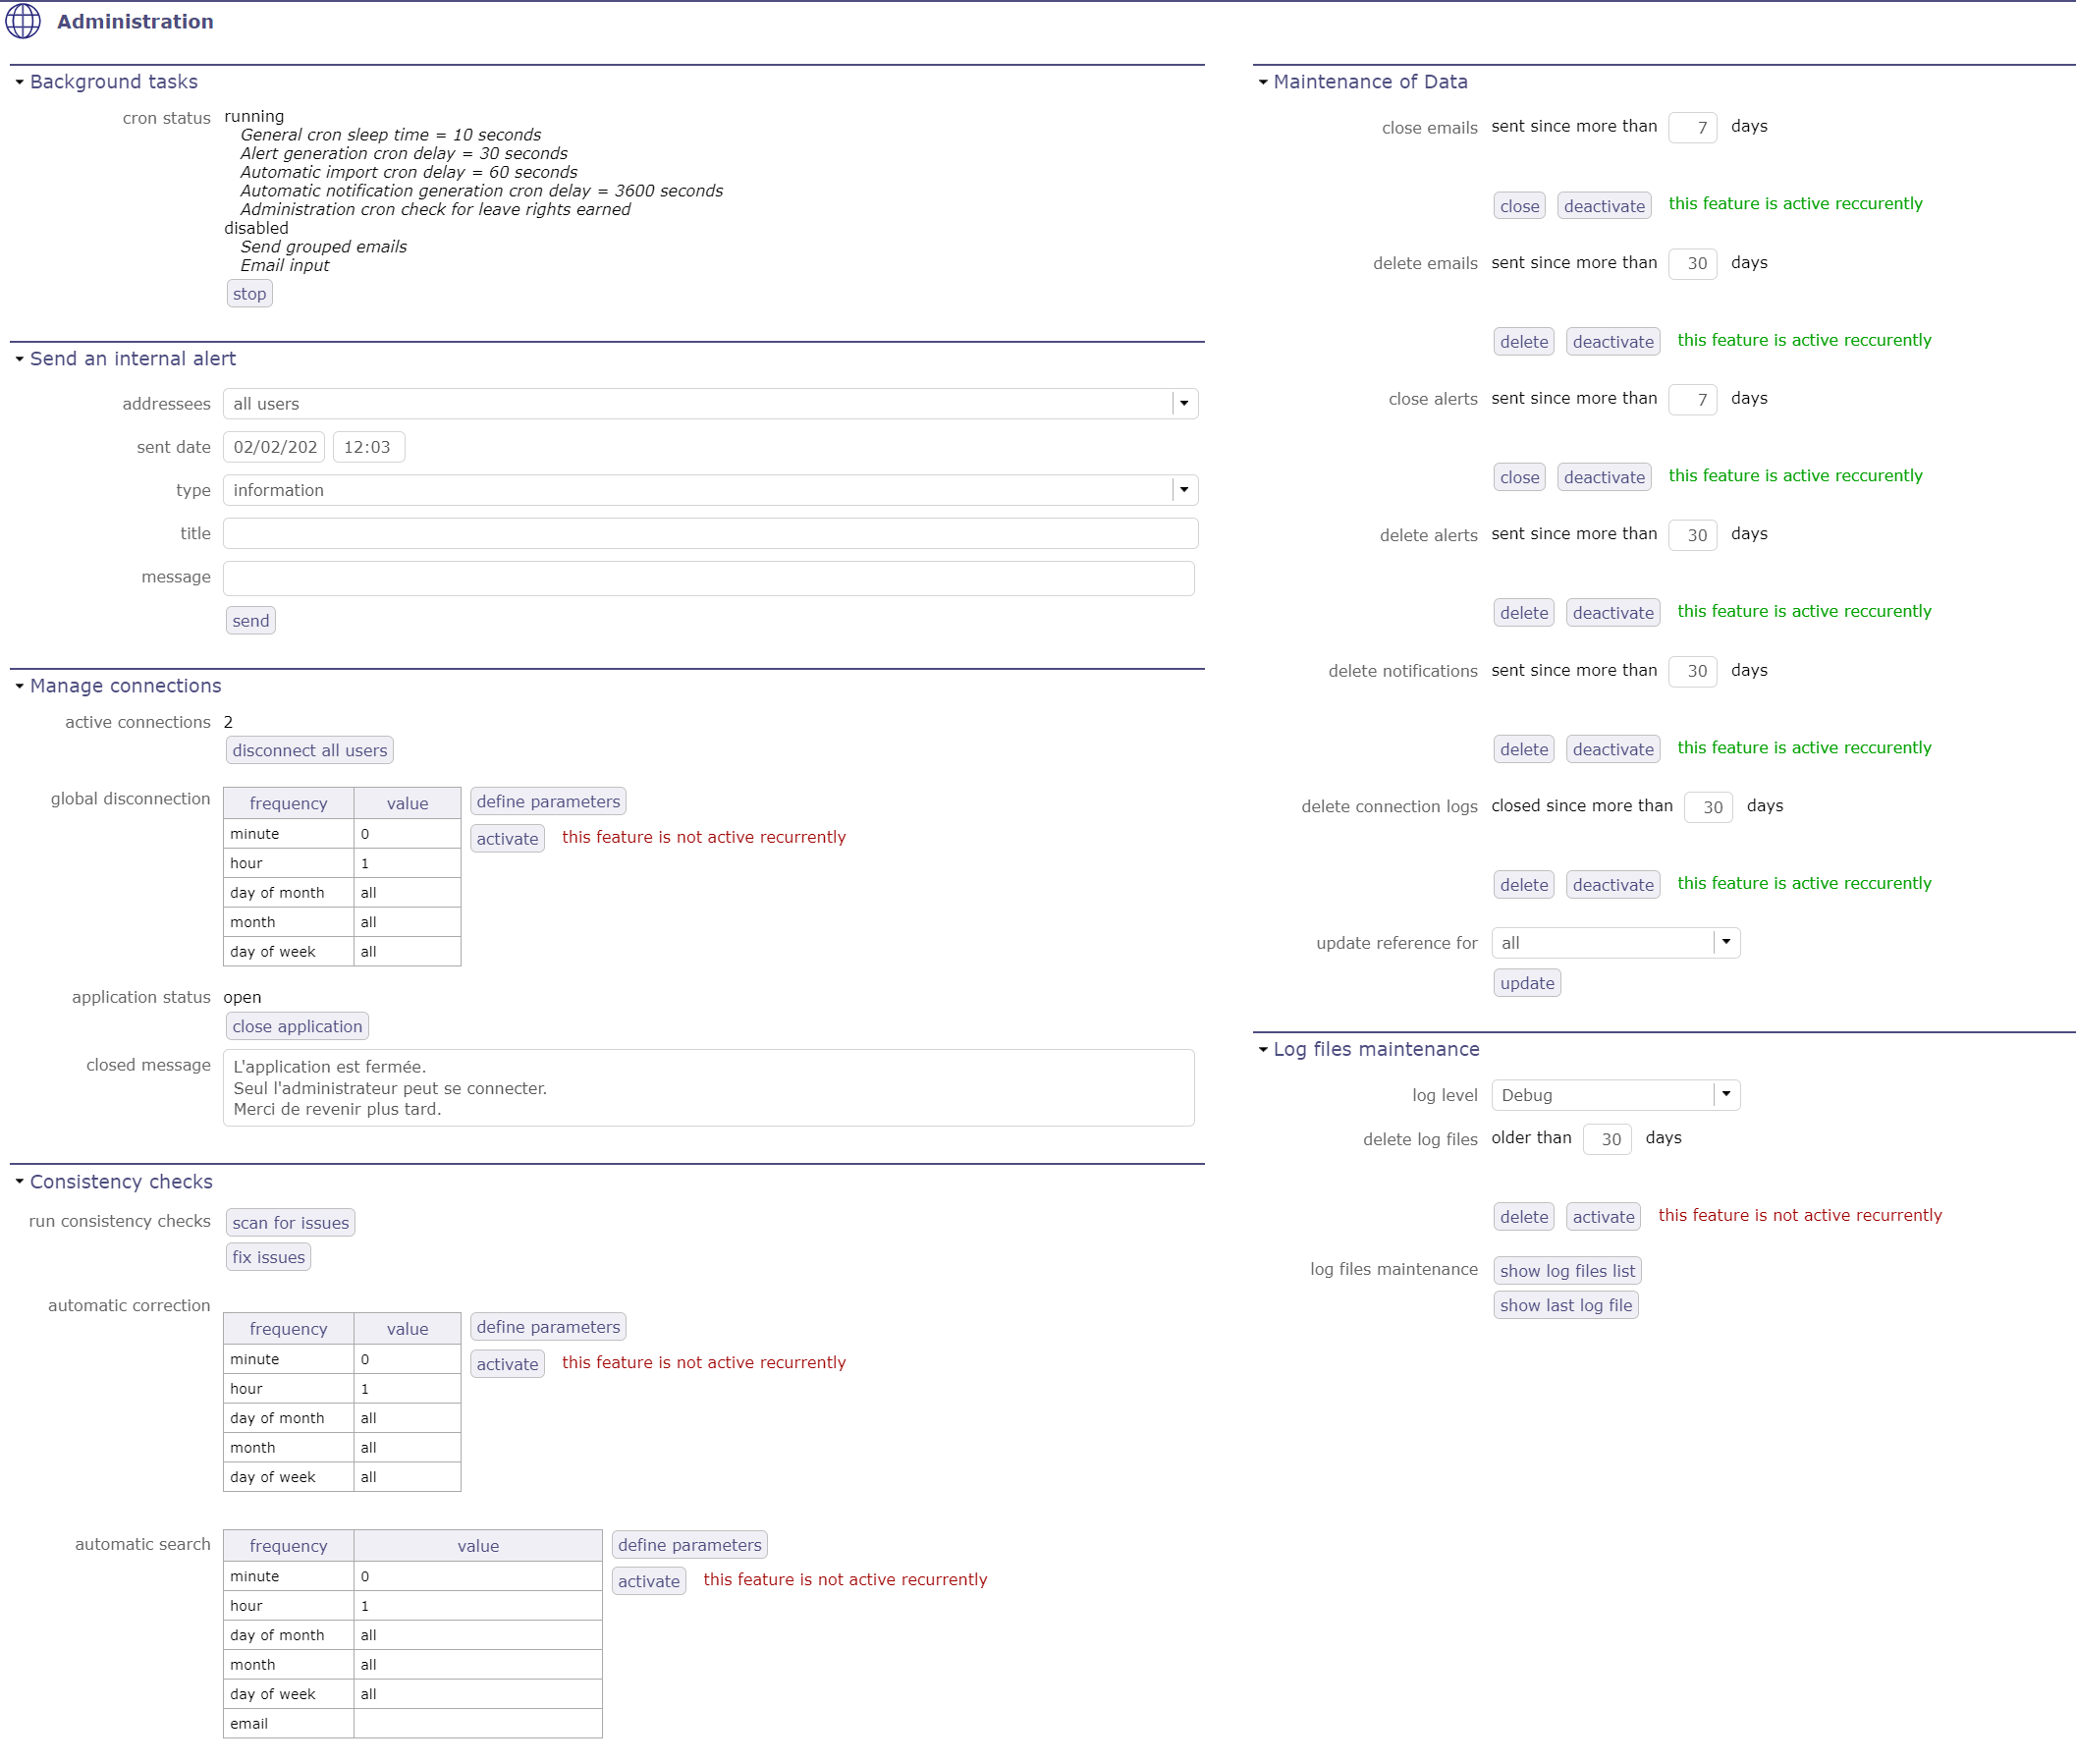Open the addressees dropdown

(1184, 403)
